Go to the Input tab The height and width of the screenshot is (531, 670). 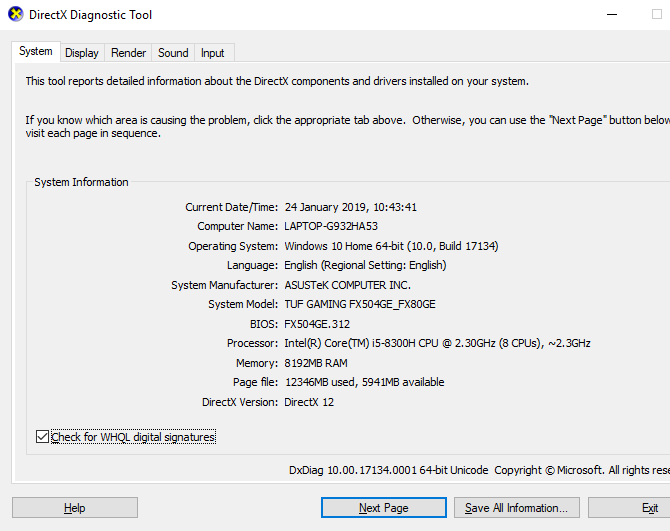point(212,53)
